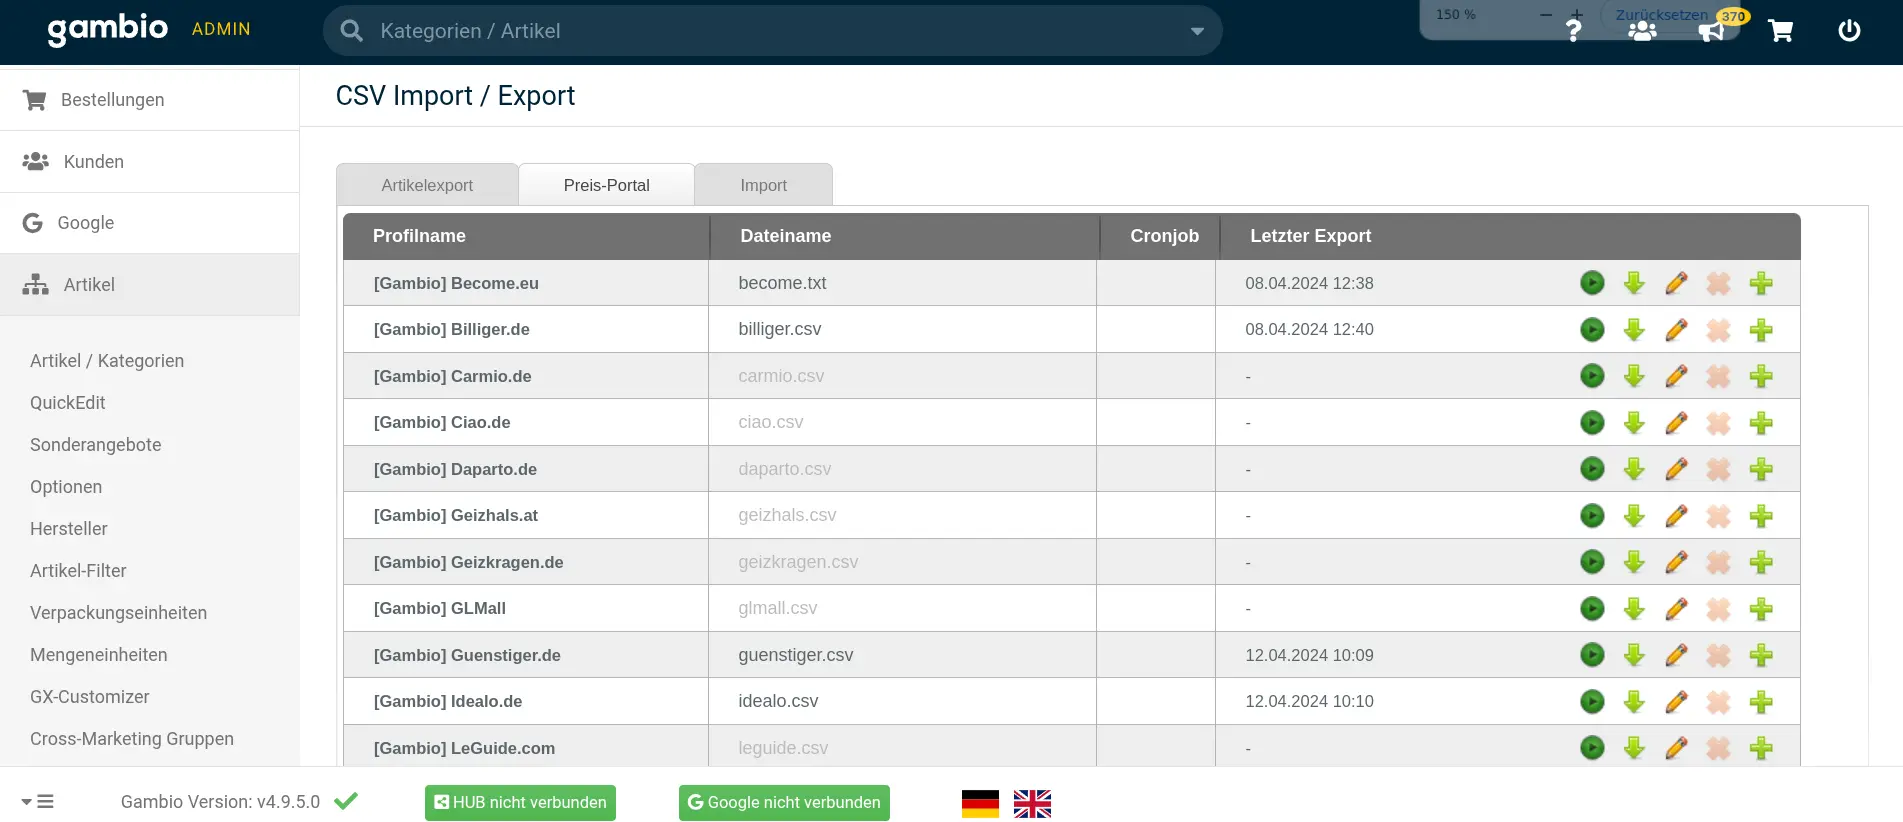
Task: Expand the Google menu
Action: 150,223
